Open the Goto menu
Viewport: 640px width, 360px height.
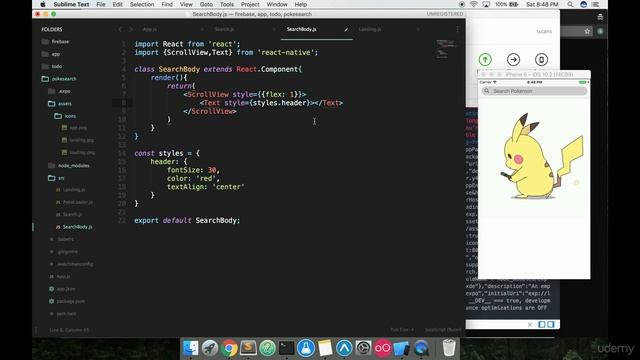(206, 4)
